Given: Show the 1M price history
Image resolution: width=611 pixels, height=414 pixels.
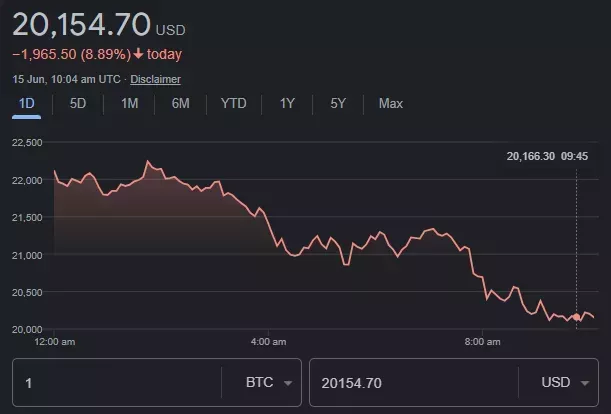Looking at the screenshot, I should pos(129,103).
